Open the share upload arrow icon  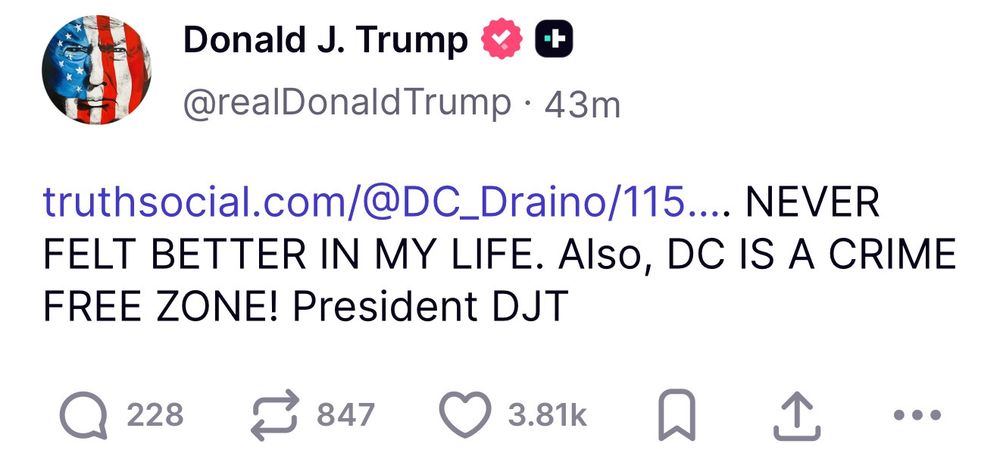click(797, 415)
